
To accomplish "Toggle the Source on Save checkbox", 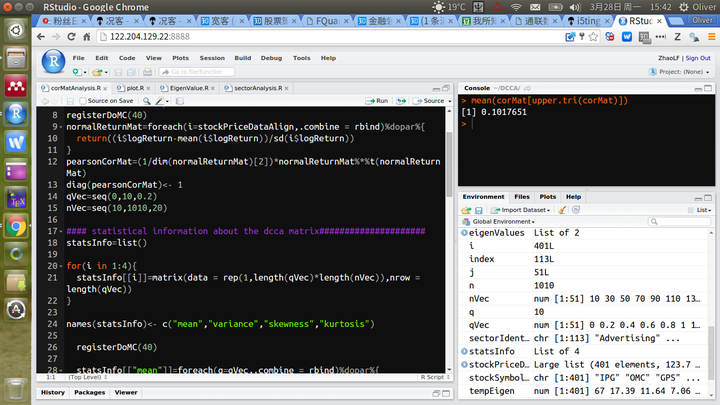I will coord(82,101).
